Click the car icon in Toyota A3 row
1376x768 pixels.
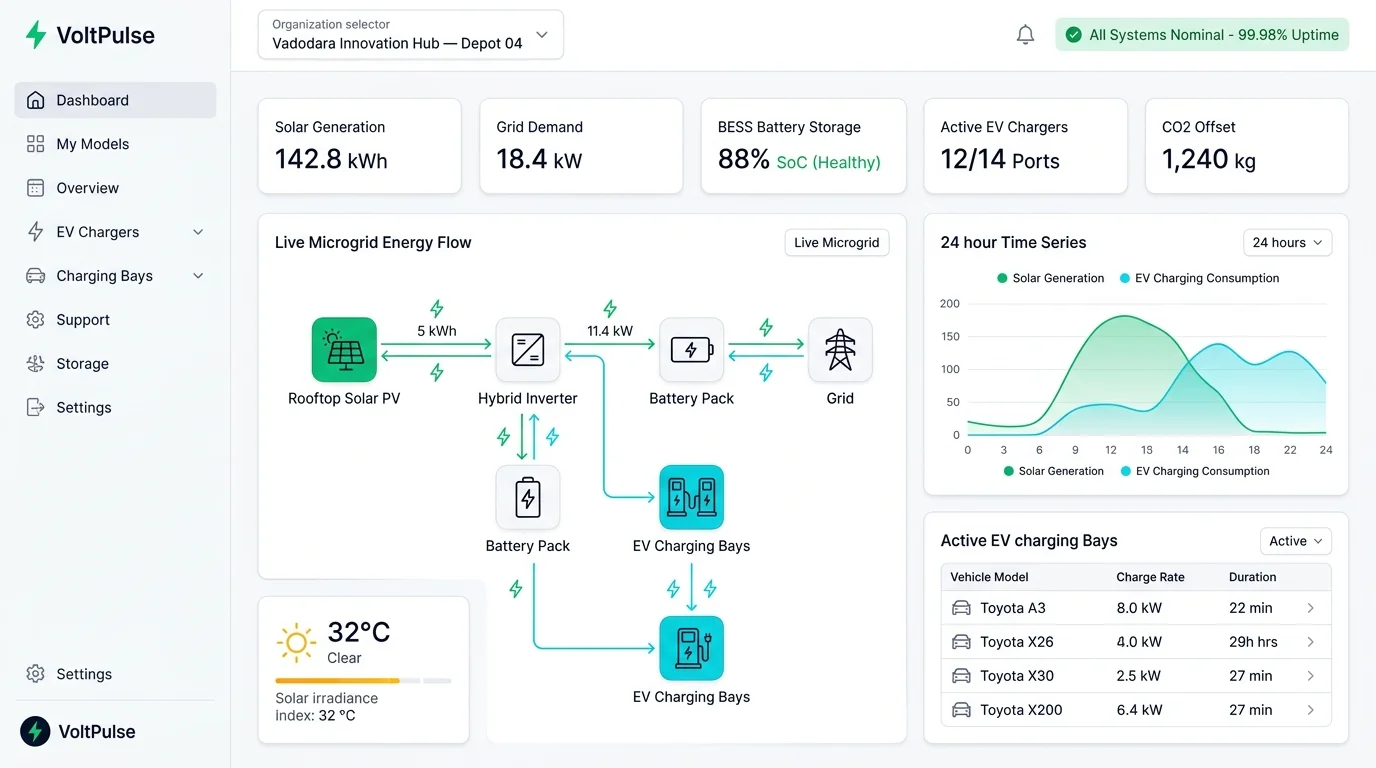tap(961, 608)
